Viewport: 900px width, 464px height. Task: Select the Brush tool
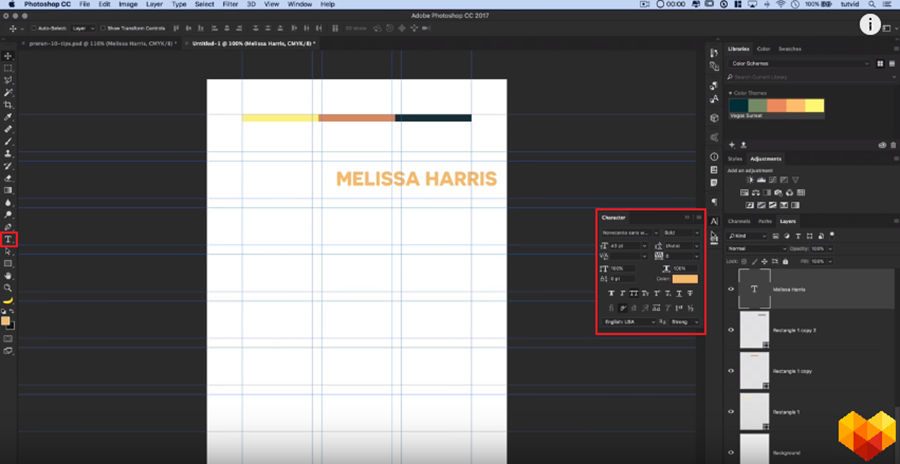(x=9, y=141)
